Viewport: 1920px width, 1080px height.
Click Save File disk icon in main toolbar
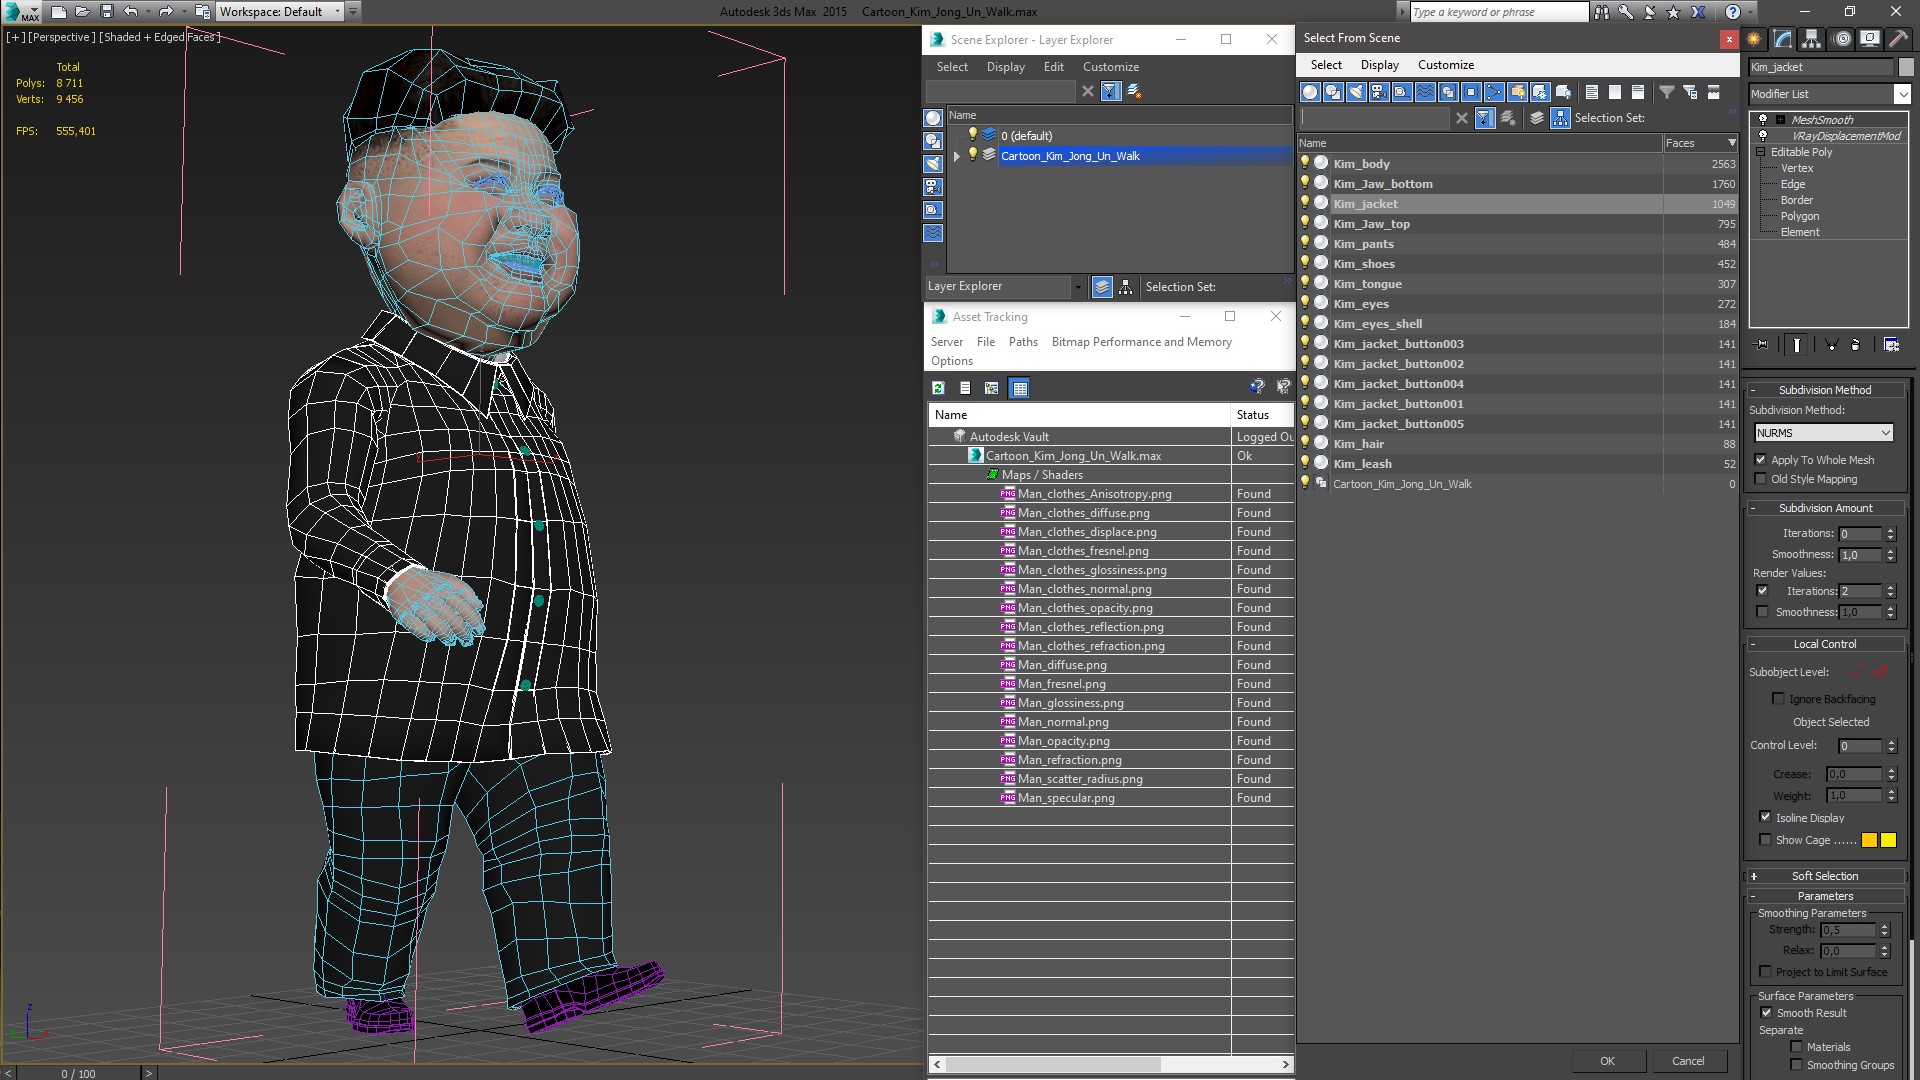[x=107, y=12]
